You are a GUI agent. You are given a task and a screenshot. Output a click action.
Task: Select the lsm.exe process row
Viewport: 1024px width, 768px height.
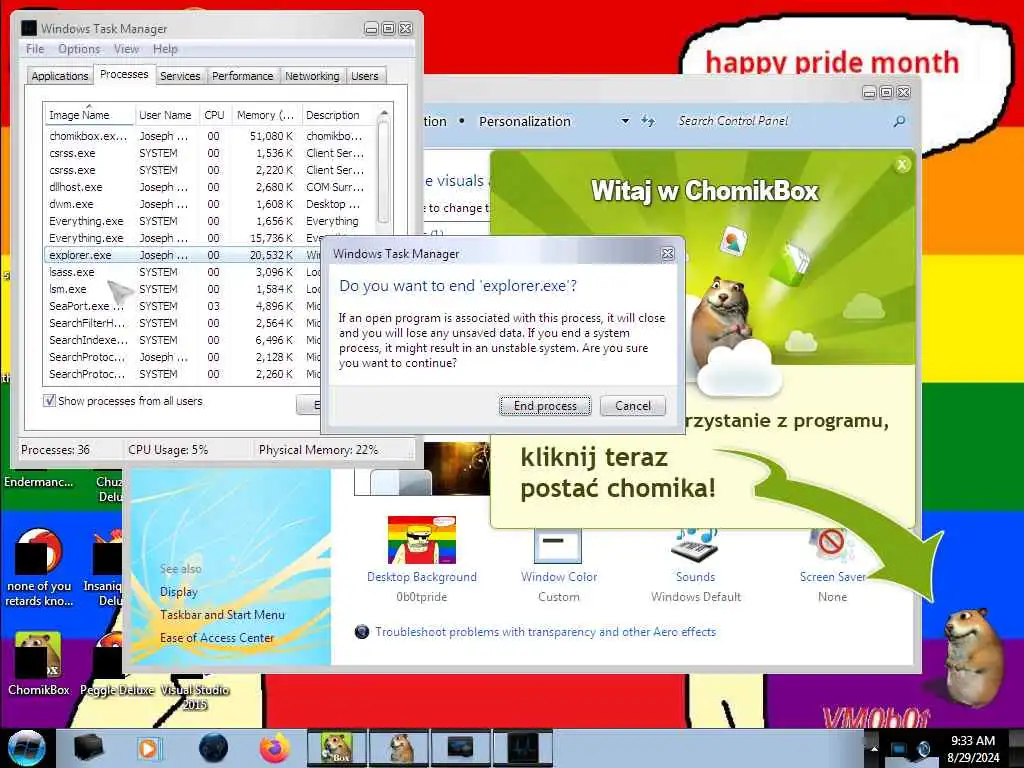click(x=183, y=289)
